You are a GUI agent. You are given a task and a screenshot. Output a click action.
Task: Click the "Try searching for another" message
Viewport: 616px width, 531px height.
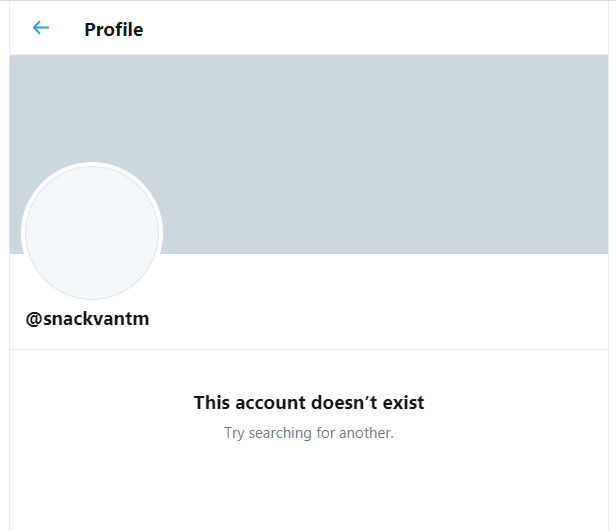coord(309,433)
